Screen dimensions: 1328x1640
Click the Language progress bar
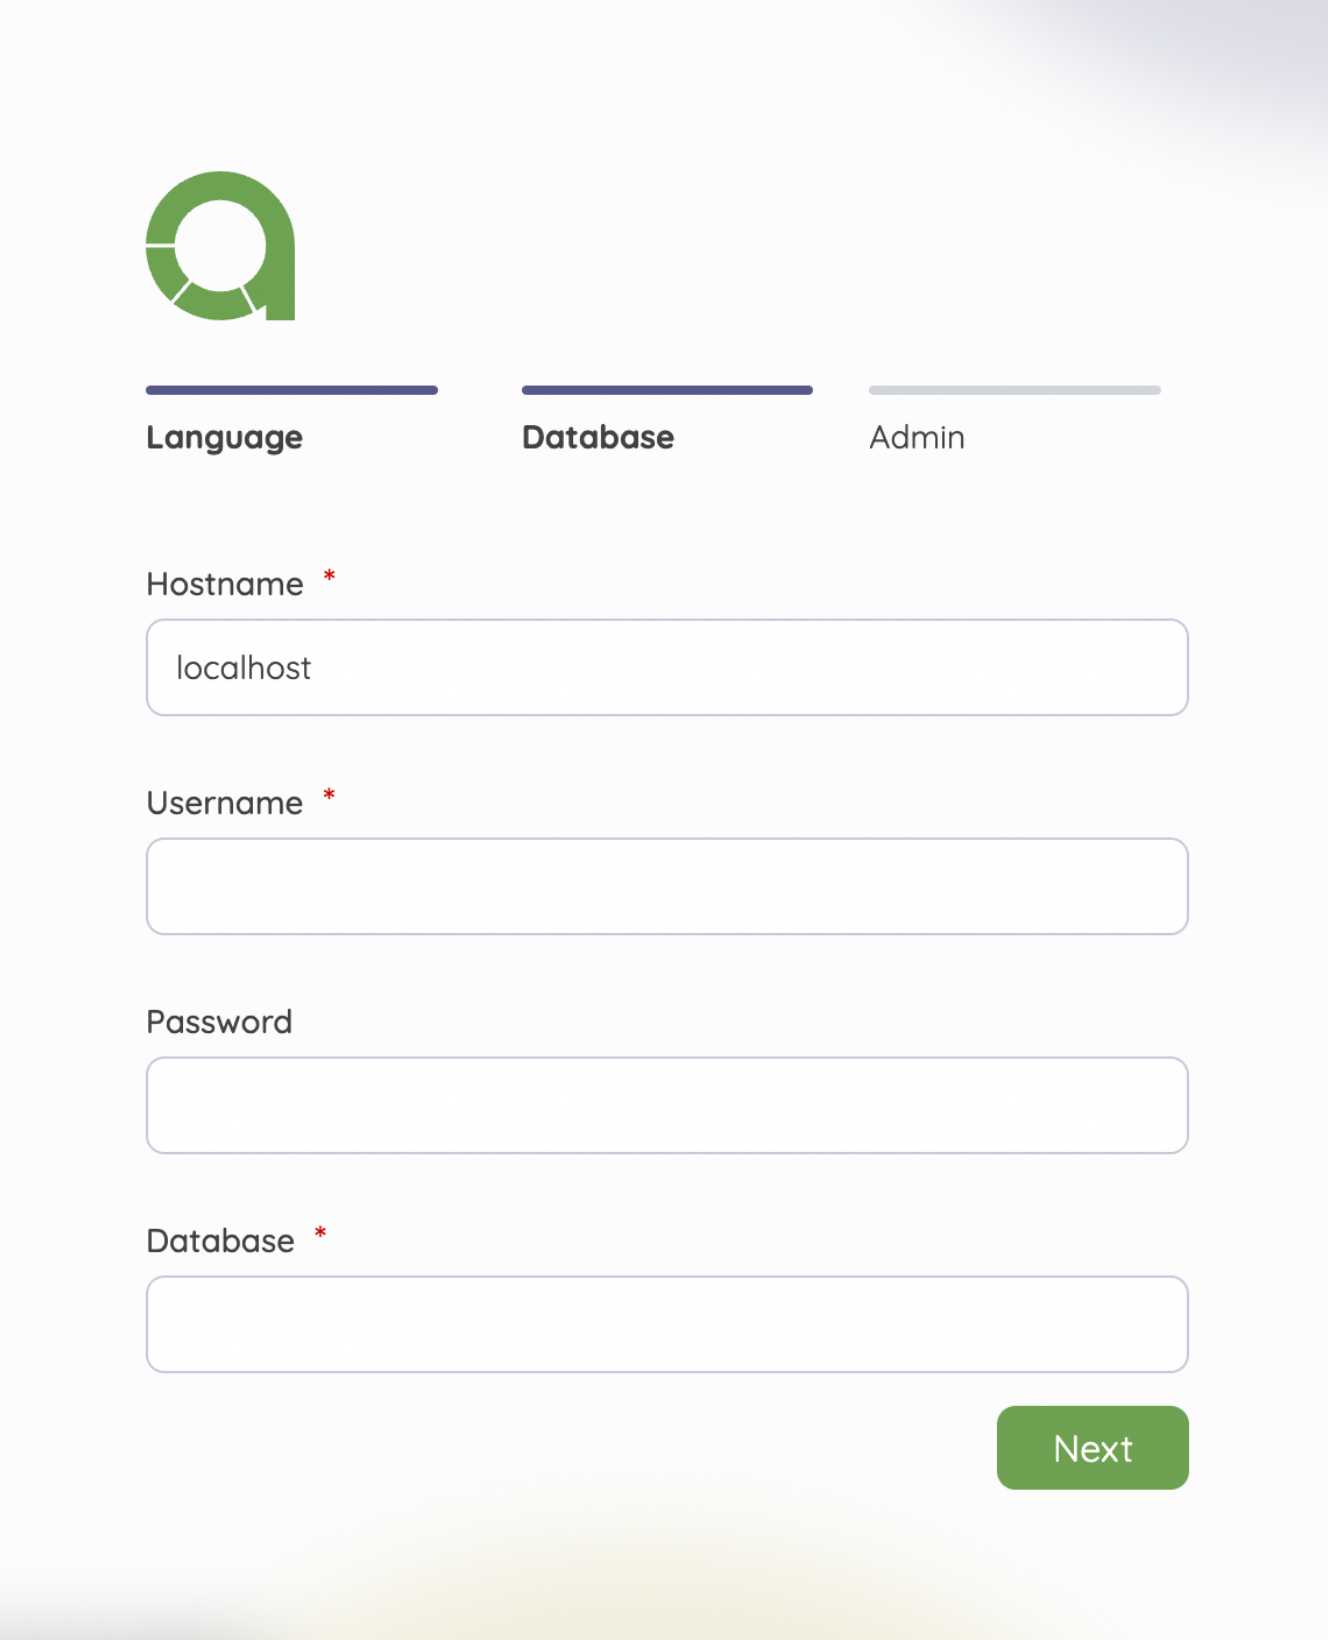[x=292, y=390]
